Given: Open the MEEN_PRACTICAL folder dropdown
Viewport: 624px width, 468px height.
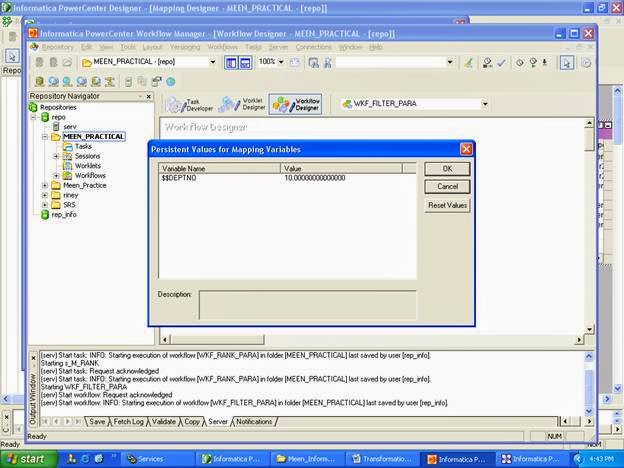Looking at the screenshot, I should 213,62.
